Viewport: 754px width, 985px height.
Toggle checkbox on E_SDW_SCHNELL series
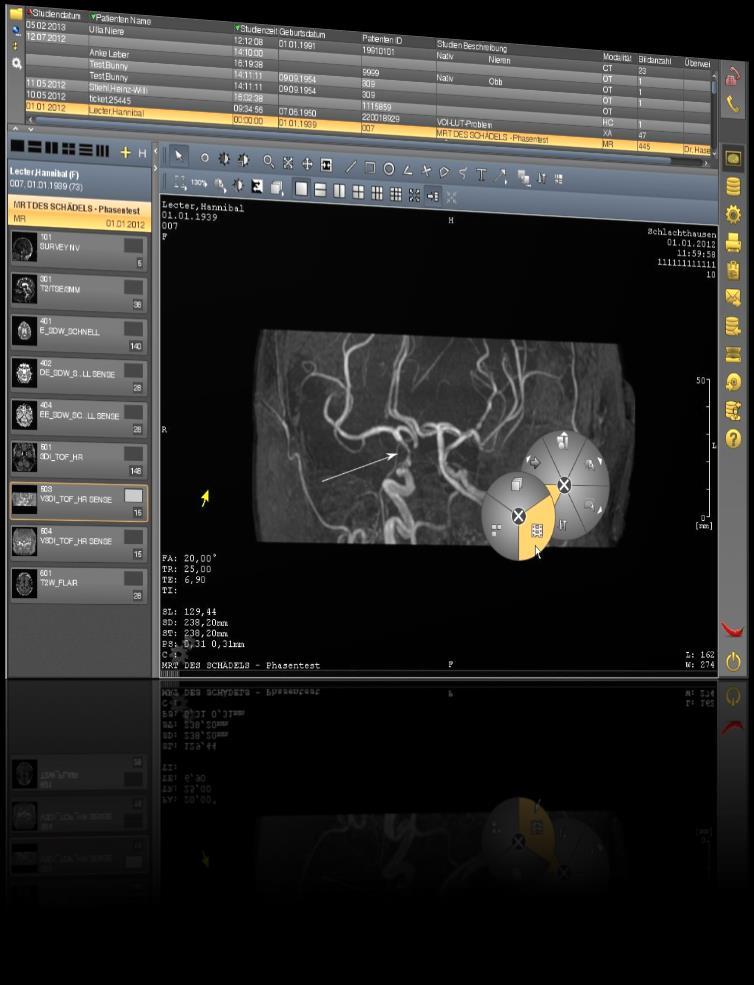133,329
